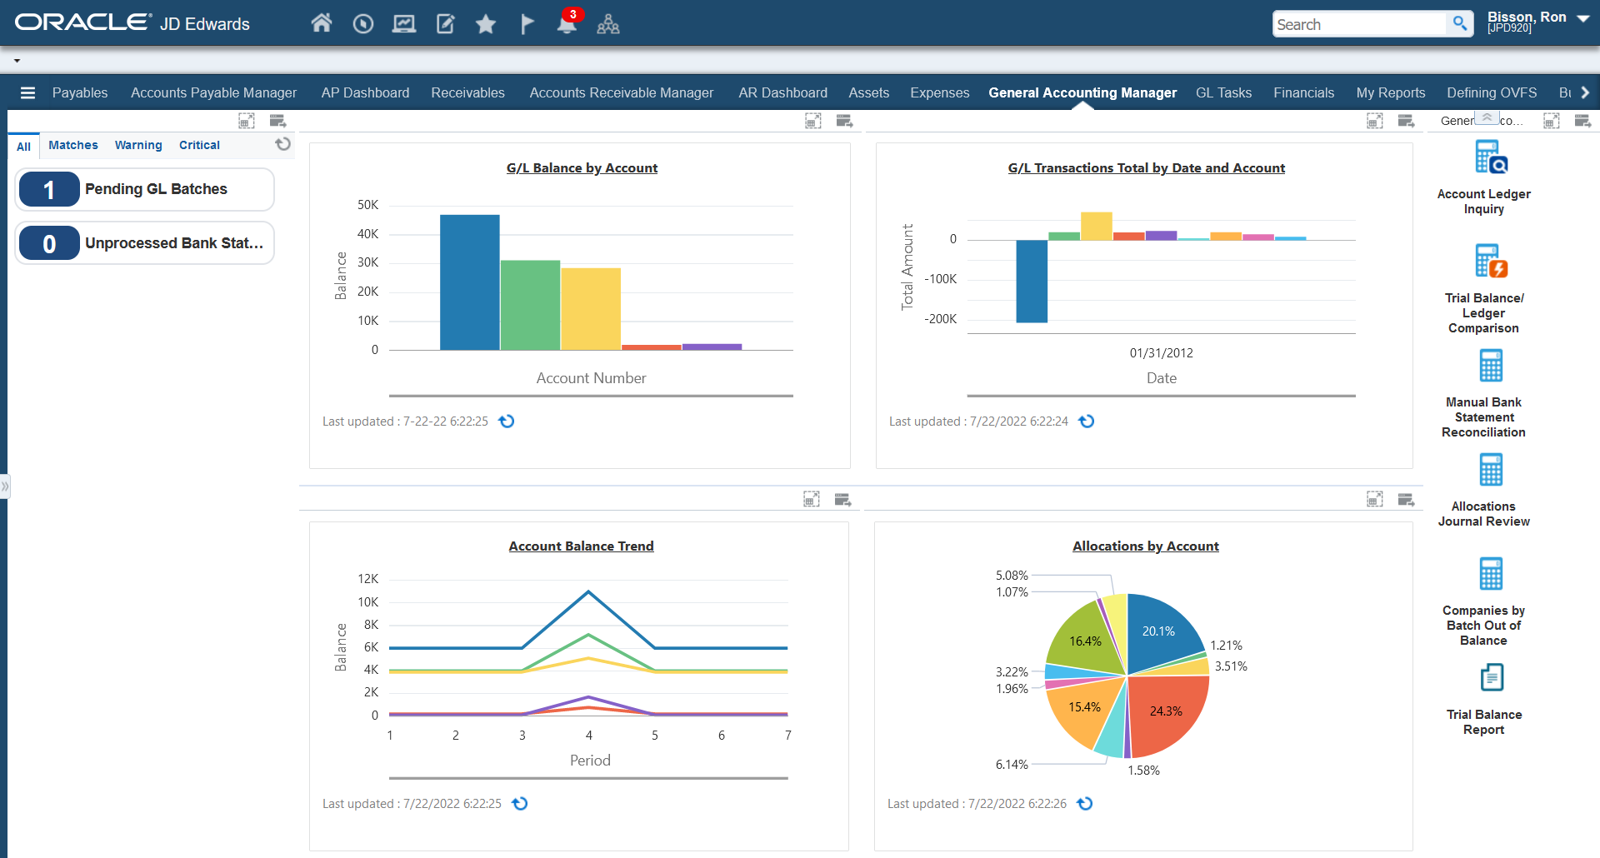Open the GL Tasks tab
This screenshot has width=1600, height=858.
point(1223,93)
